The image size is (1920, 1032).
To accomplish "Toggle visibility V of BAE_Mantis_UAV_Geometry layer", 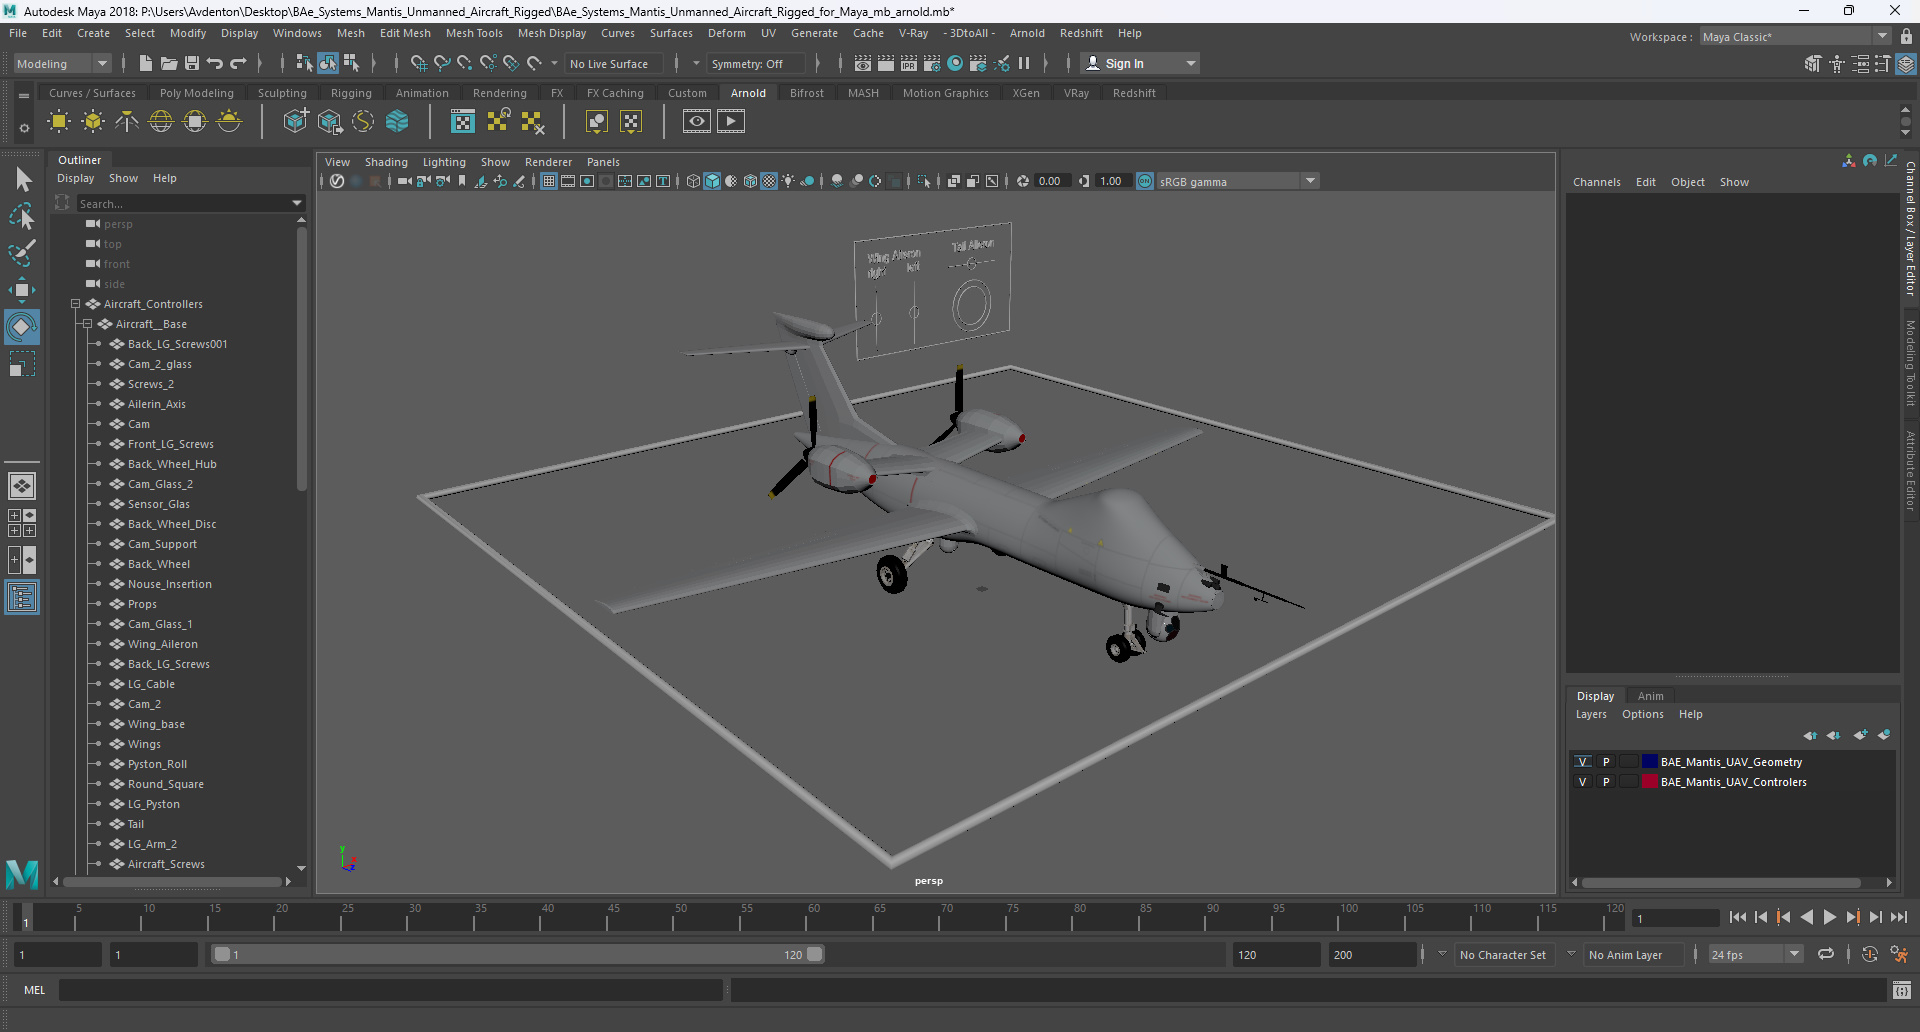I will 1582,762.
